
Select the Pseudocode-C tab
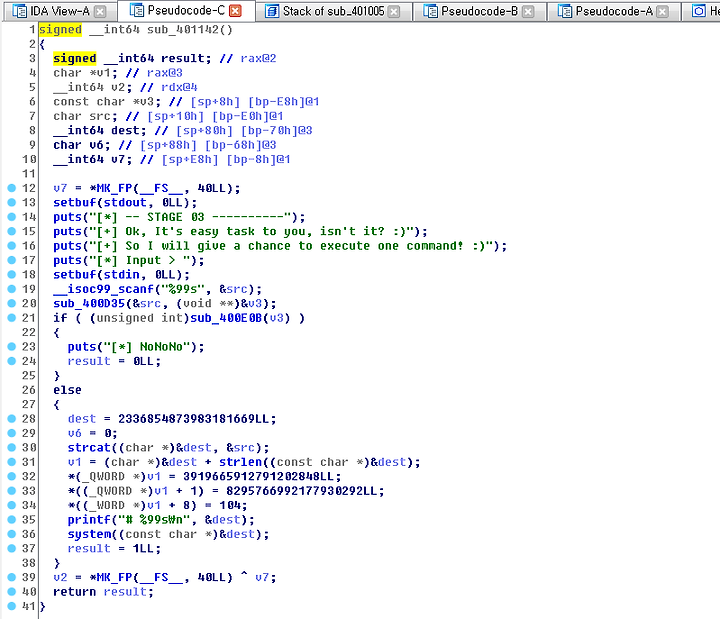186,10
